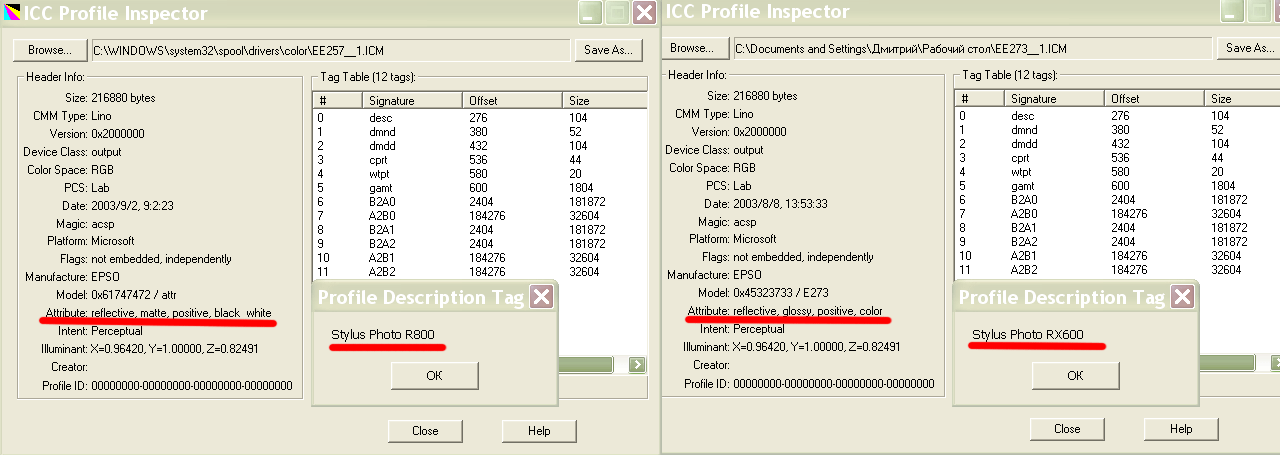Close the left Inspector via Close button

[x=425, y=431]
